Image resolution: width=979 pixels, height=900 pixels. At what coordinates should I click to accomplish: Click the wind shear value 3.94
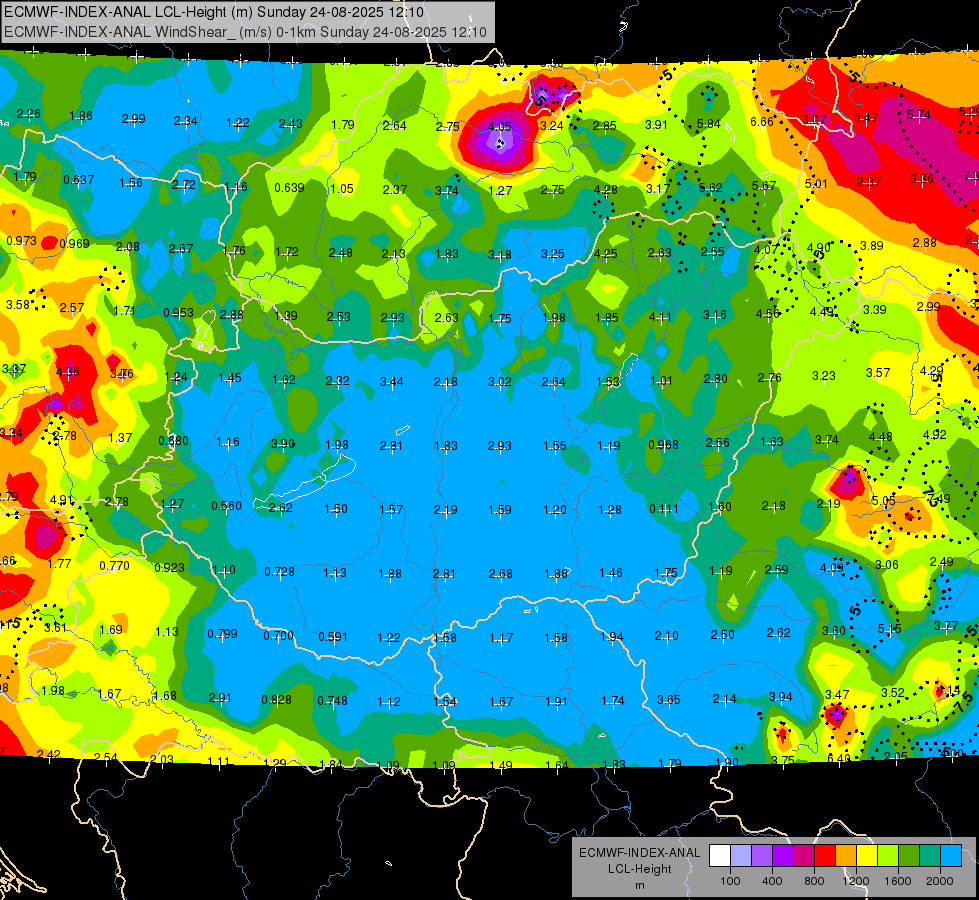tap(780, 696)
